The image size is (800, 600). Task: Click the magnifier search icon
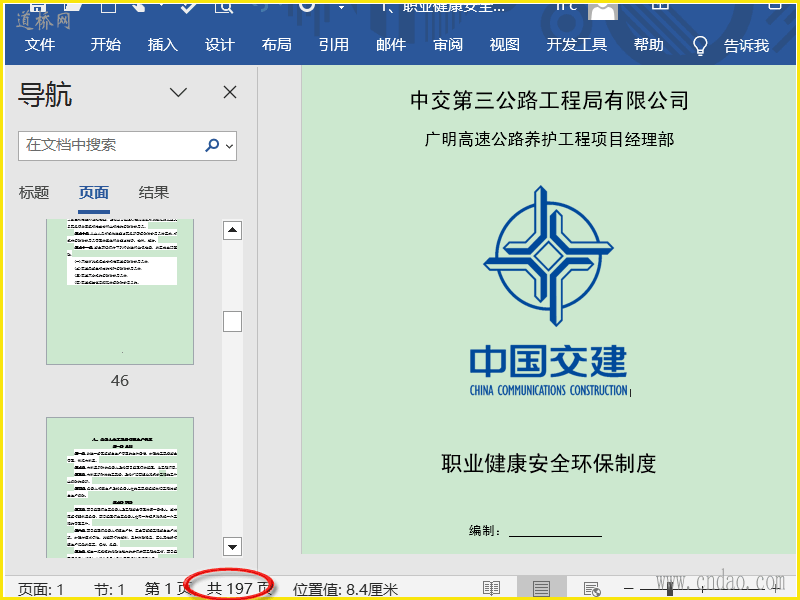pos(212,145)
